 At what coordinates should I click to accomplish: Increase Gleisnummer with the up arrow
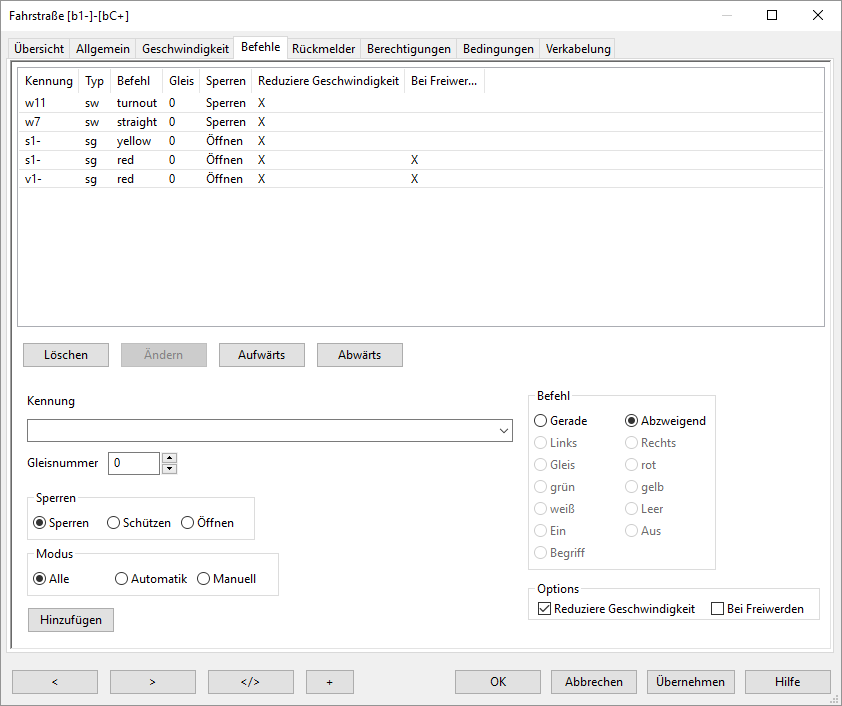[x=169, y=458]
